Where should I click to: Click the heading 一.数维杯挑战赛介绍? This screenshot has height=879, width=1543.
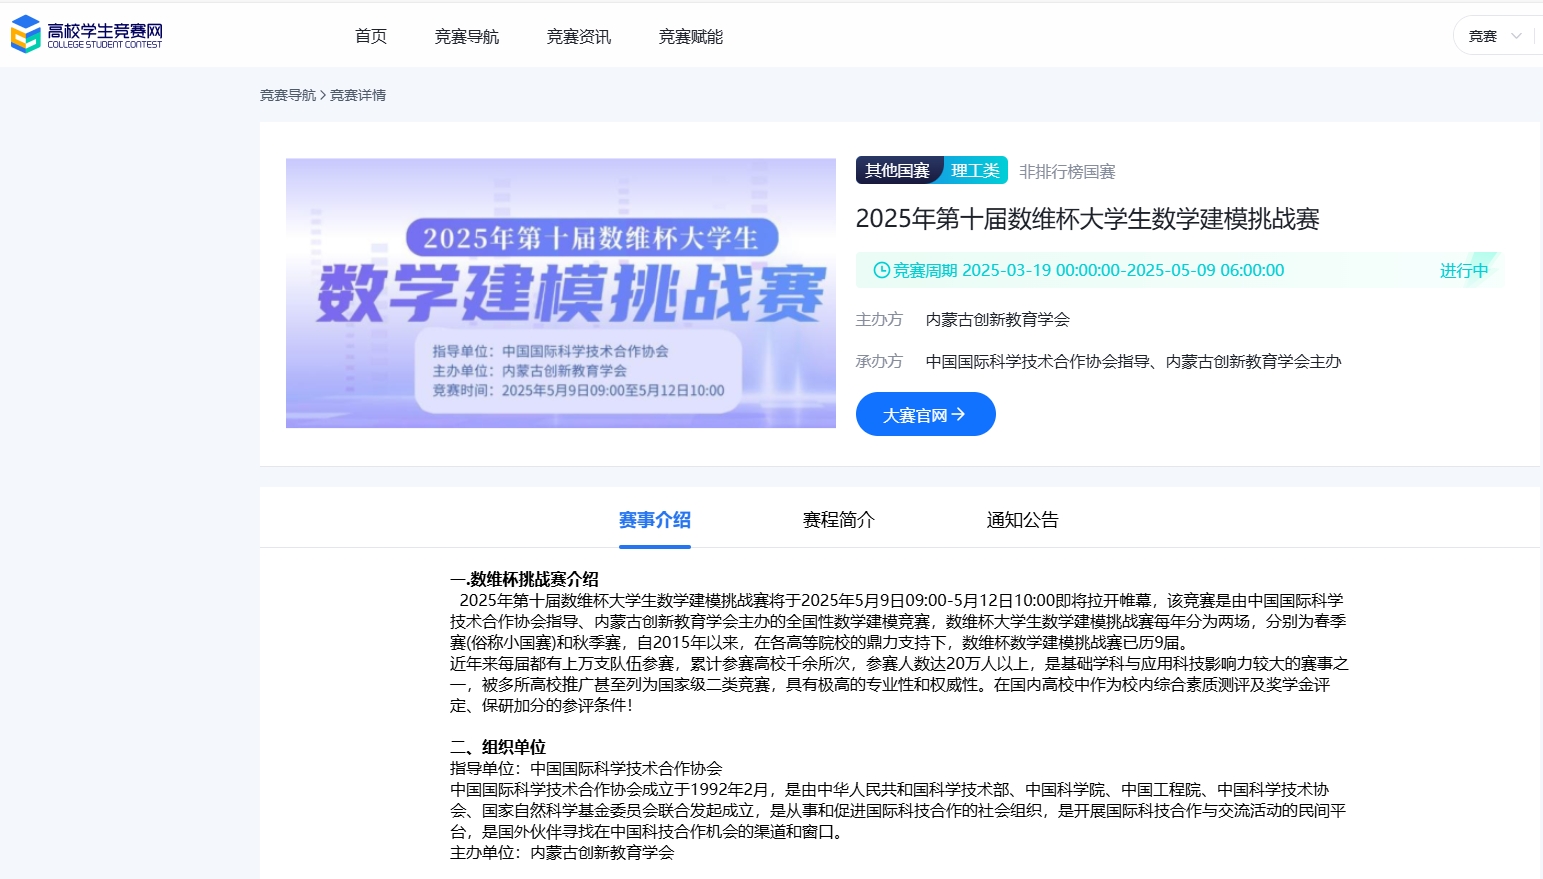click(x=524, y=579)
